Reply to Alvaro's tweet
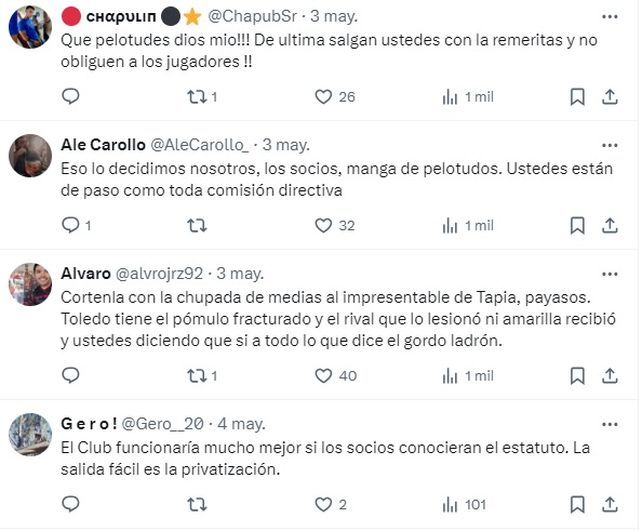The image size is (642, 531). pyautogui.click(x=70, y=376)
